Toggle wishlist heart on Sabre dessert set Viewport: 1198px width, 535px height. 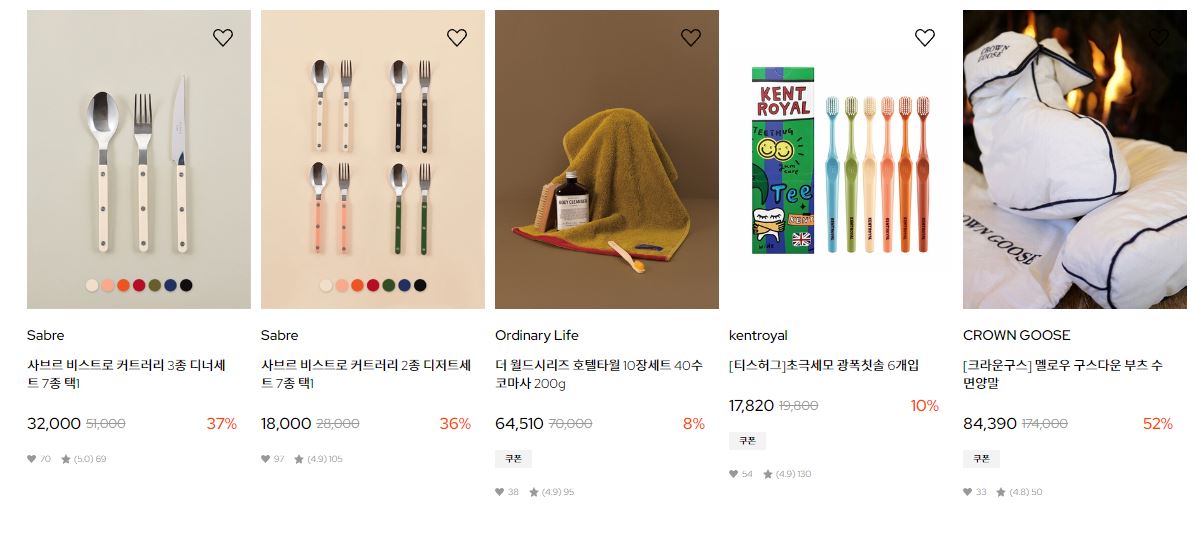pyautogui.click(x=457, y=37)
